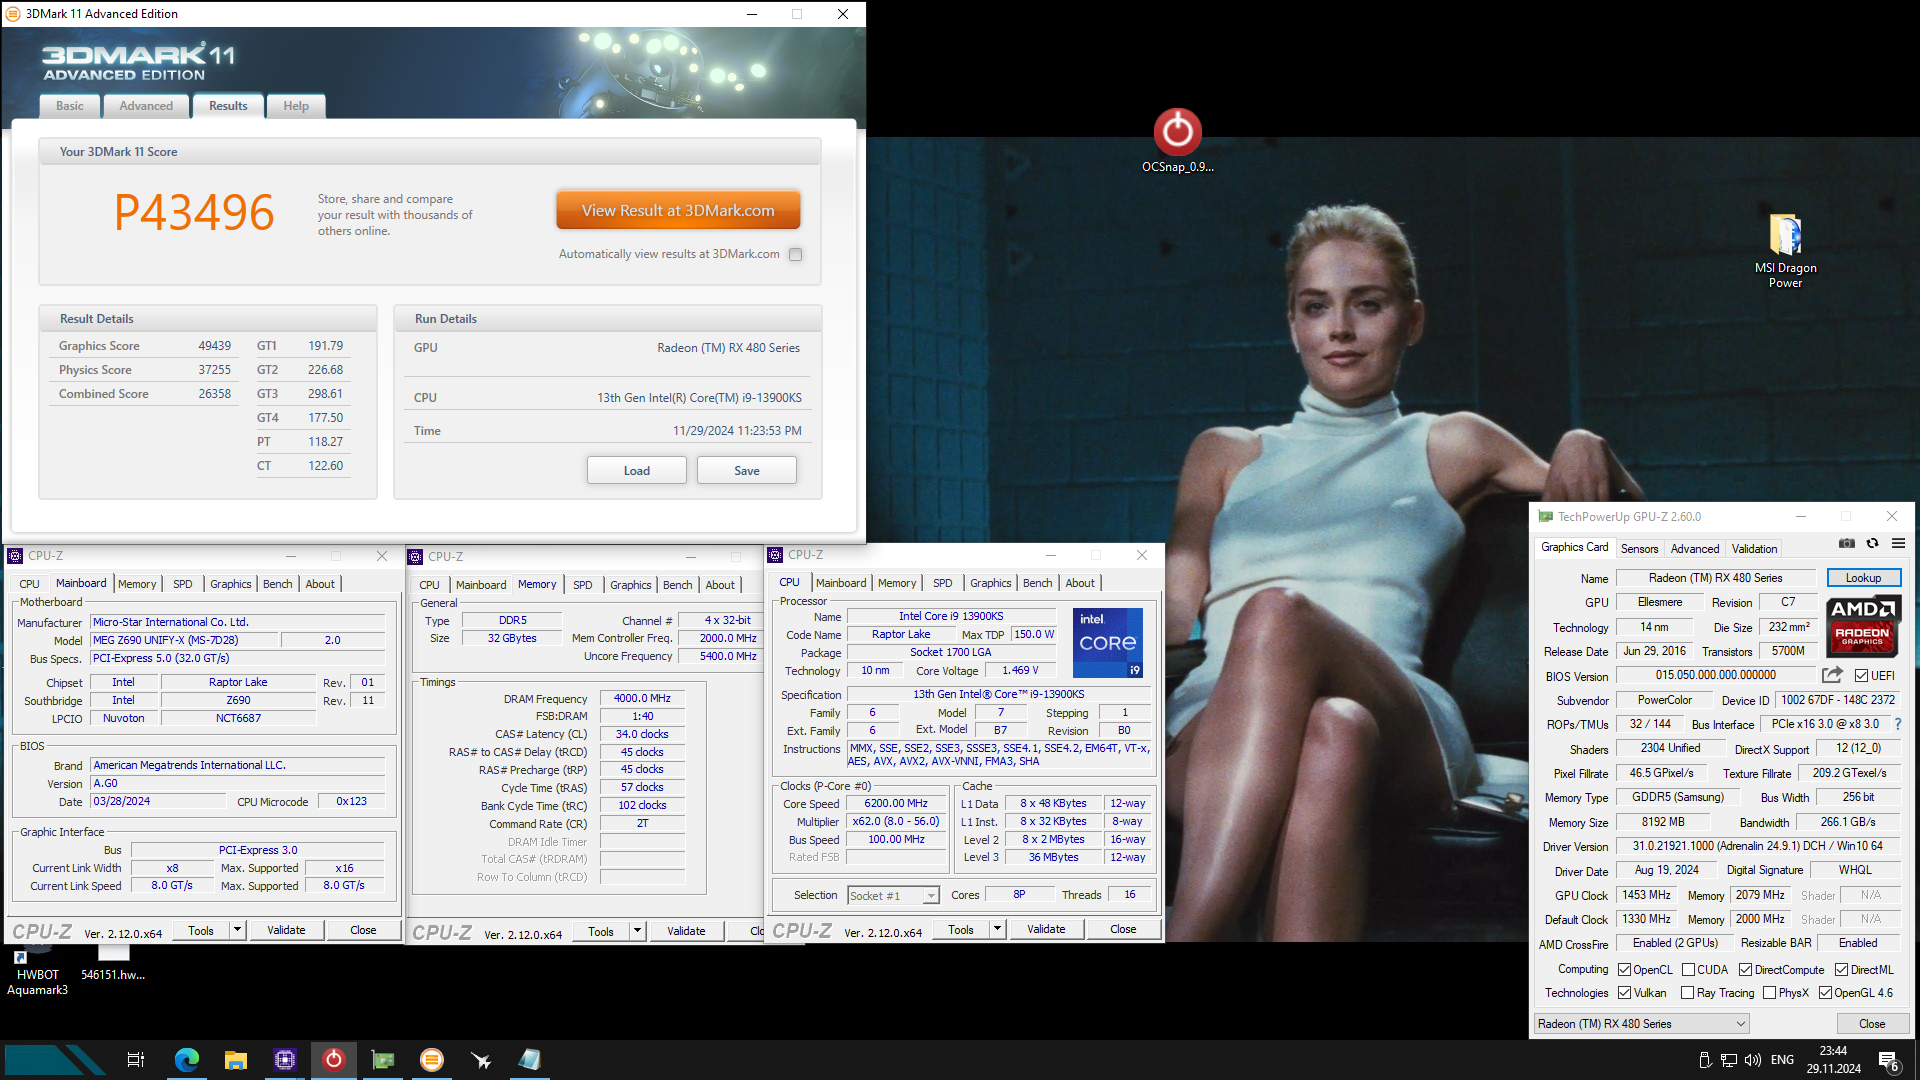Click the question mark beside Bus Interface
This screenshot has width=1920, height=1080.
(x=1897, y=724)
